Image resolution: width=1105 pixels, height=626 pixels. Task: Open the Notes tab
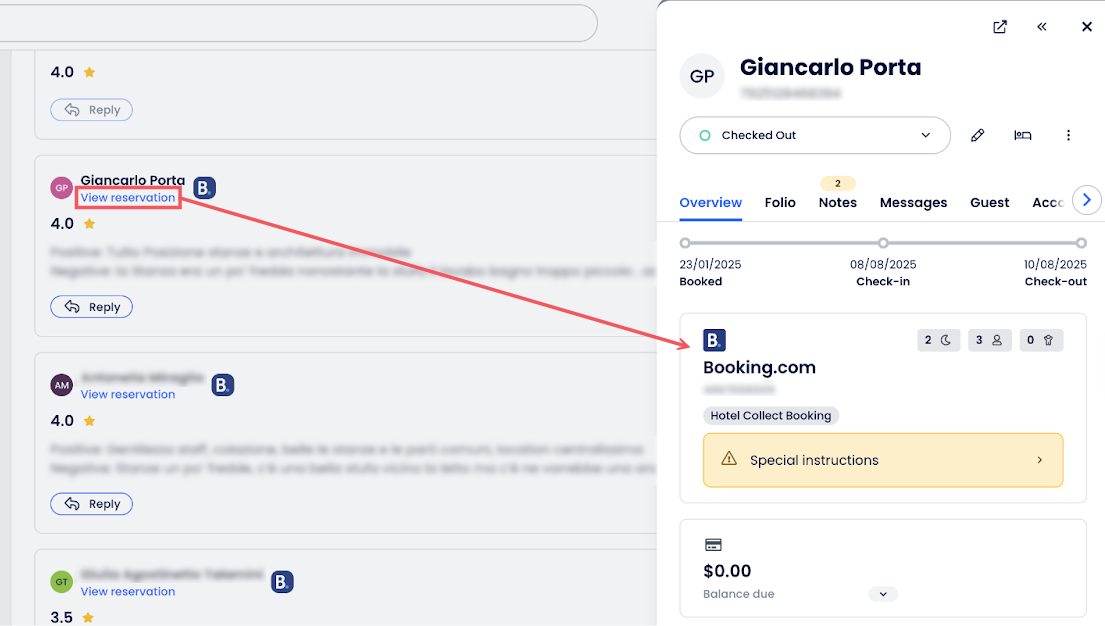[x=837, y=202]
